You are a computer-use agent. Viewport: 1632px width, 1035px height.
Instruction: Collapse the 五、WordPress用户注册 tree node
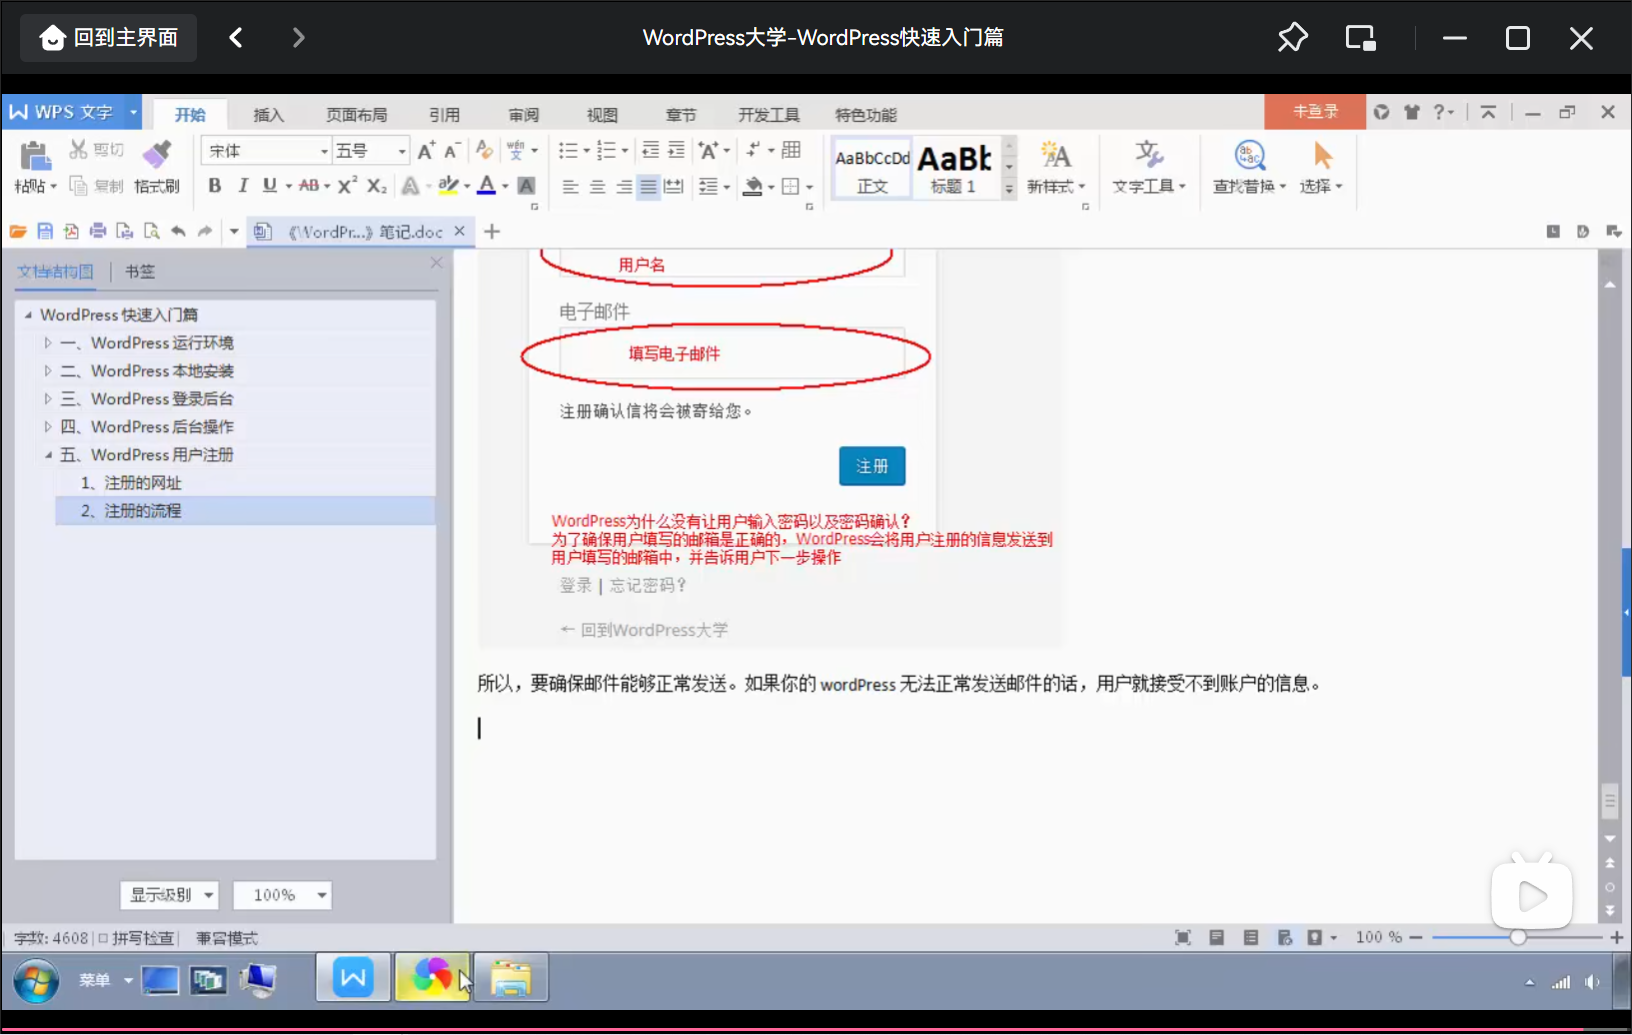(47, 455)
